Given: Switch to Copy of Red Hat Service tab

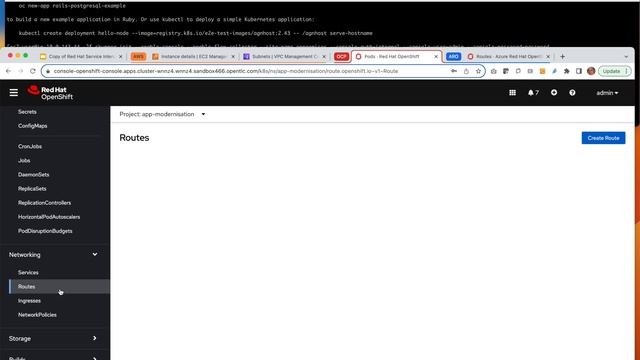Looking at the screenshot, I should [81, 56].
